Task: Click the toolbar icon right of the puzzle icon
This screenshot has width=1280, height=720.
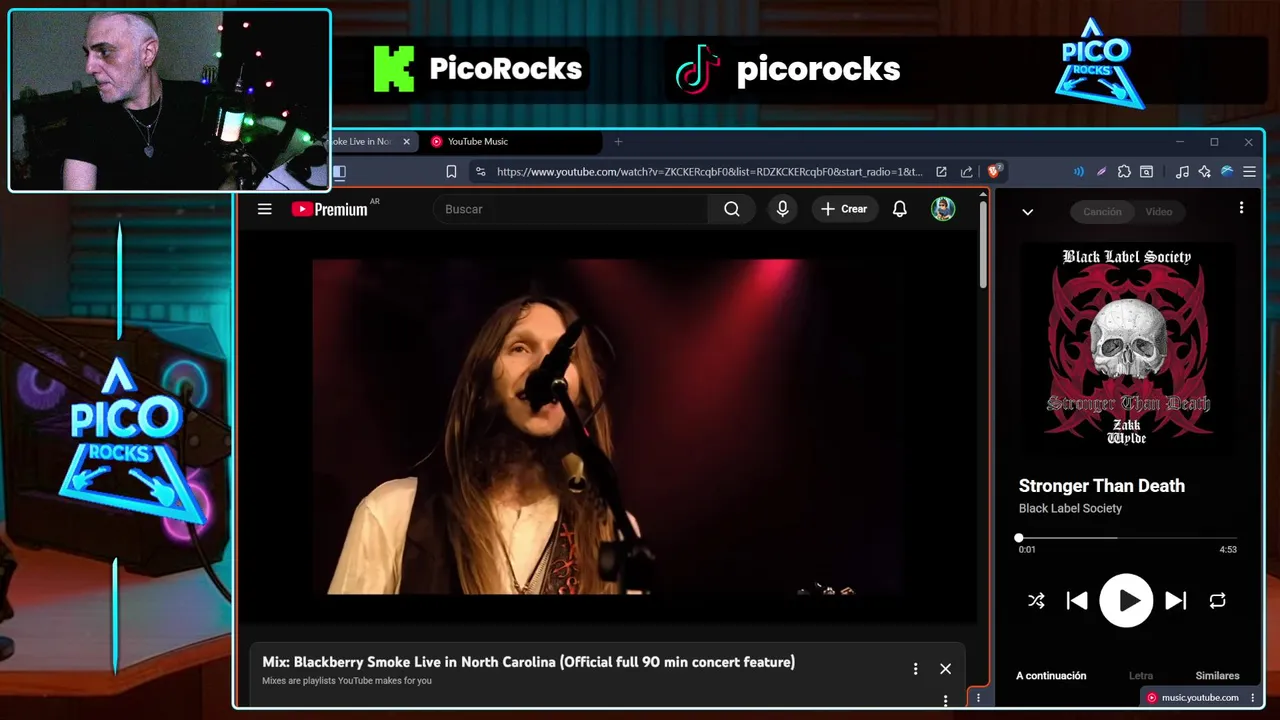Action: click(x=1147, y=172)
